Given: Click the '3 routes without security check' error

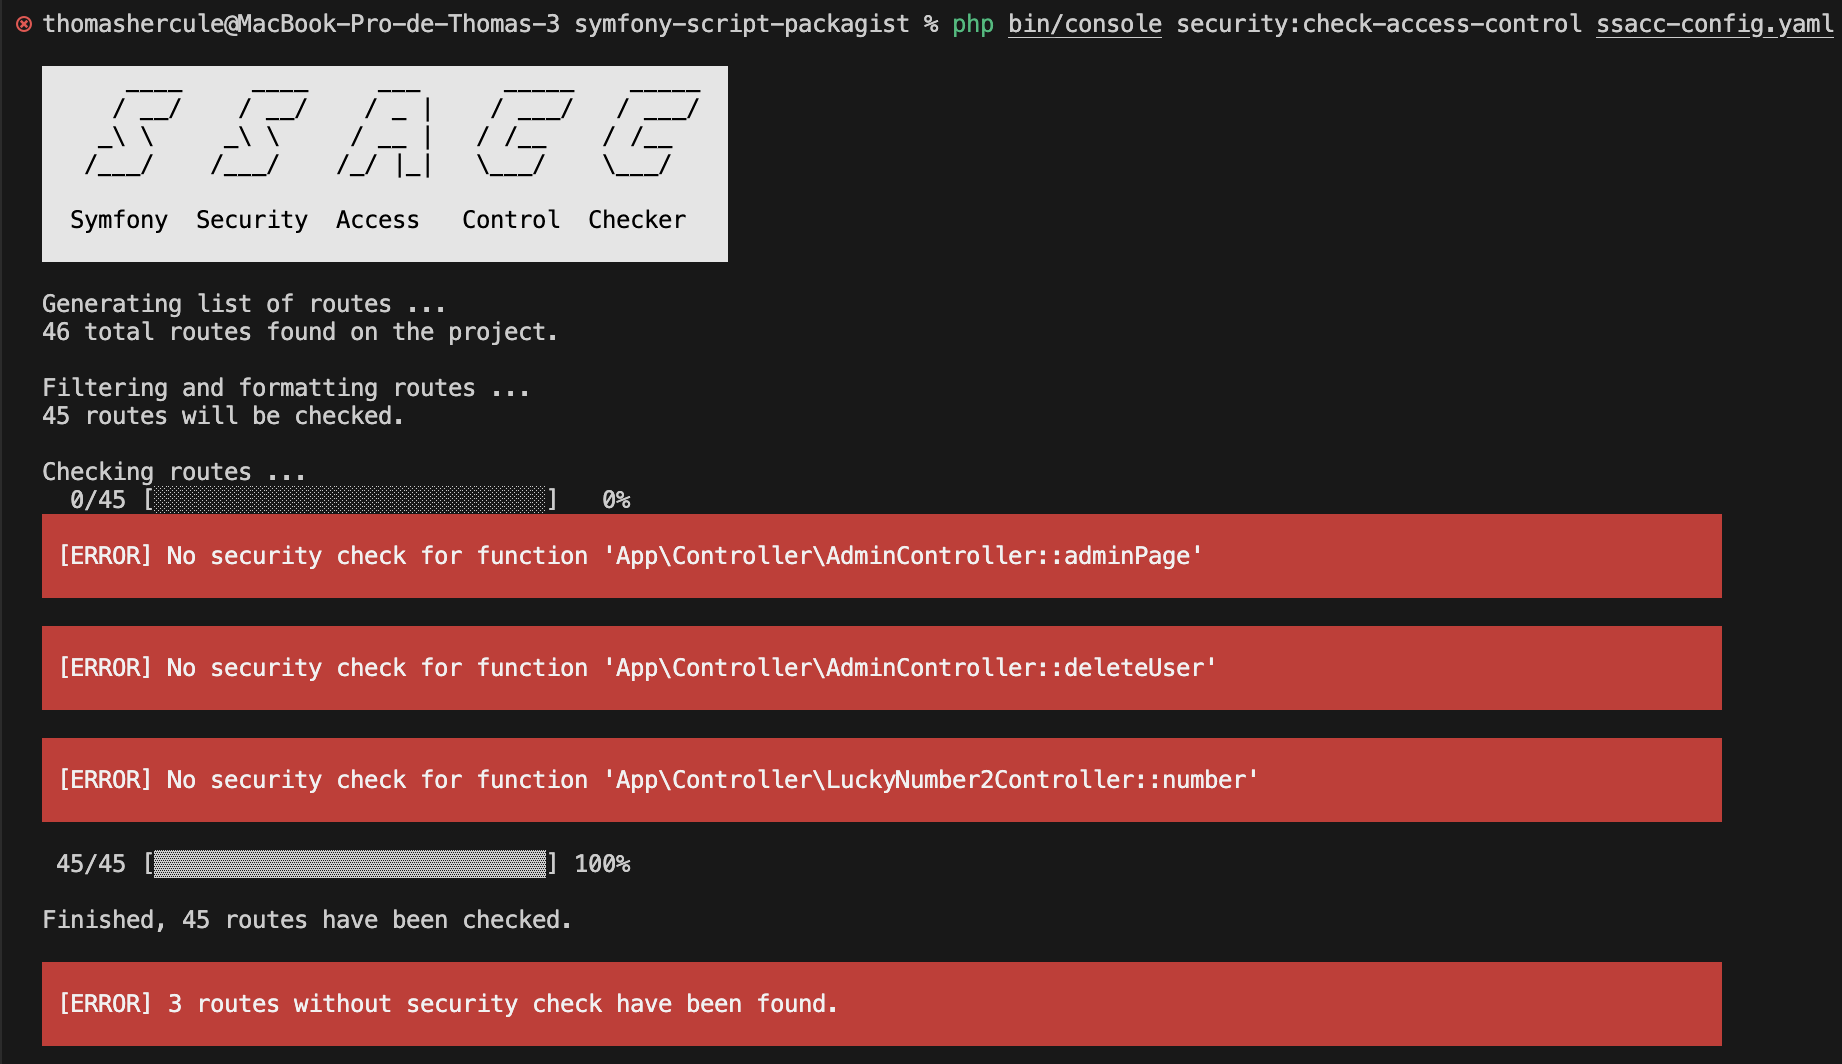Looking at the screenshot, I should pos(448,1004).
